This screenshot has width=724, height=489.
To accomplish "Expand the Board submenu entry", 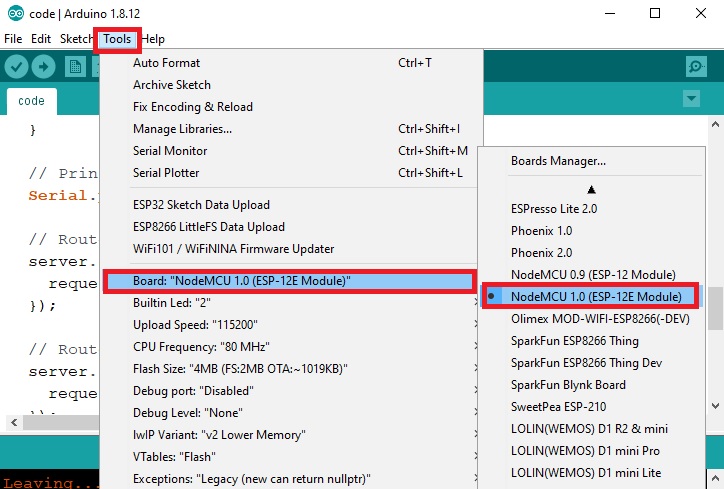I will (x=290, y=281).
